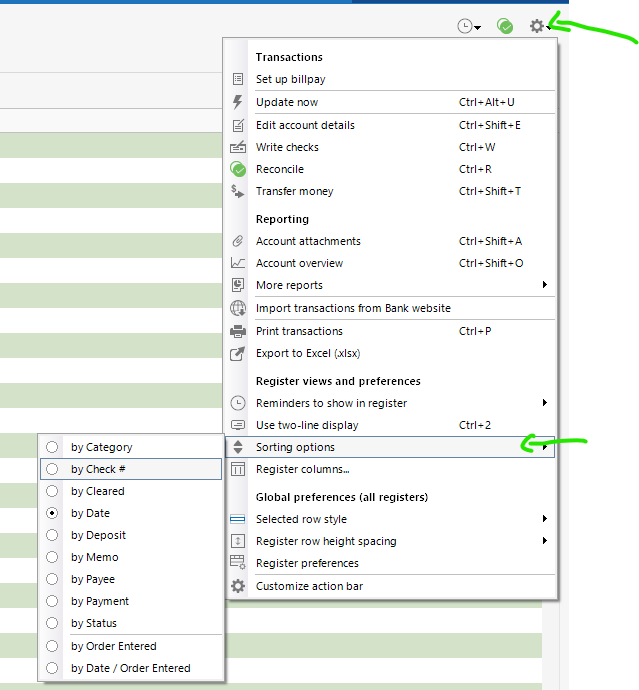Click the Selected row style icon

pos(238,519)
